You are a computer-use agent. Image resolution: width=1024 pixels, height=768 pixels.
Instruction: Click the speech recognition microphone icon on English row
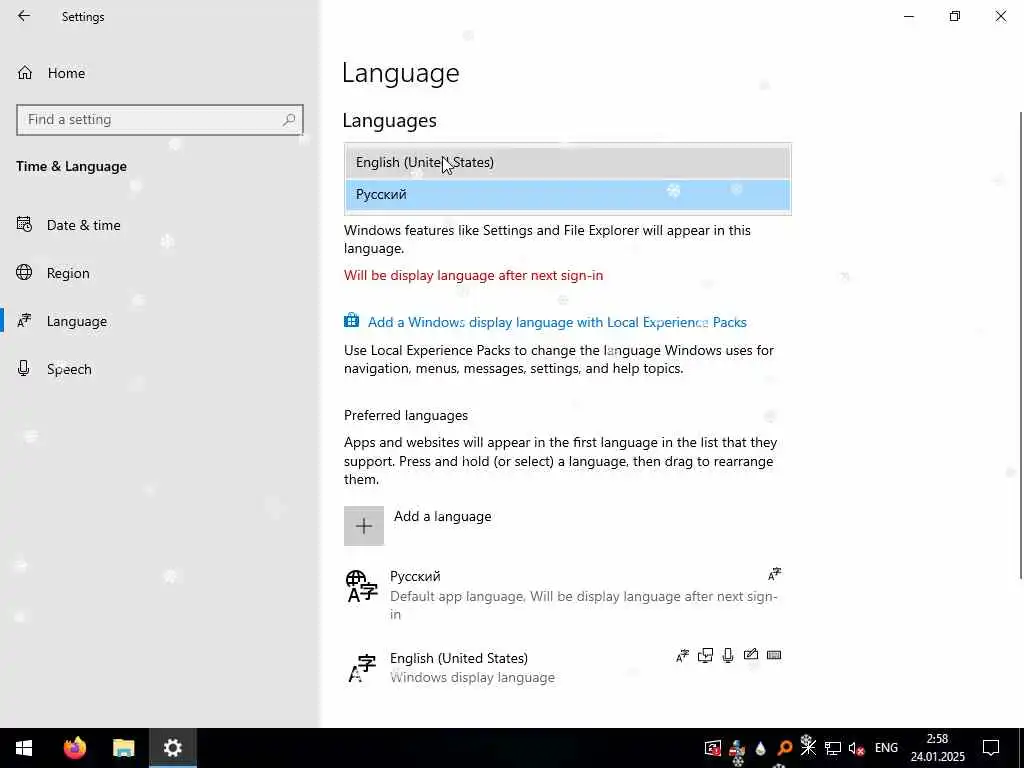(728, 655)
